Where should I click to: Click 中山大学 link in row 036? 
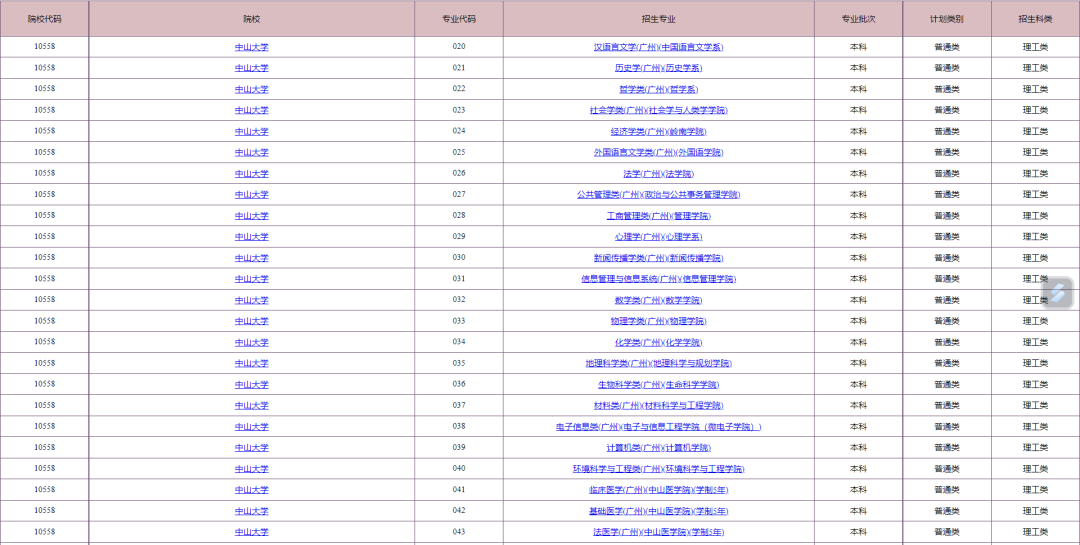(x=251, y=384)
